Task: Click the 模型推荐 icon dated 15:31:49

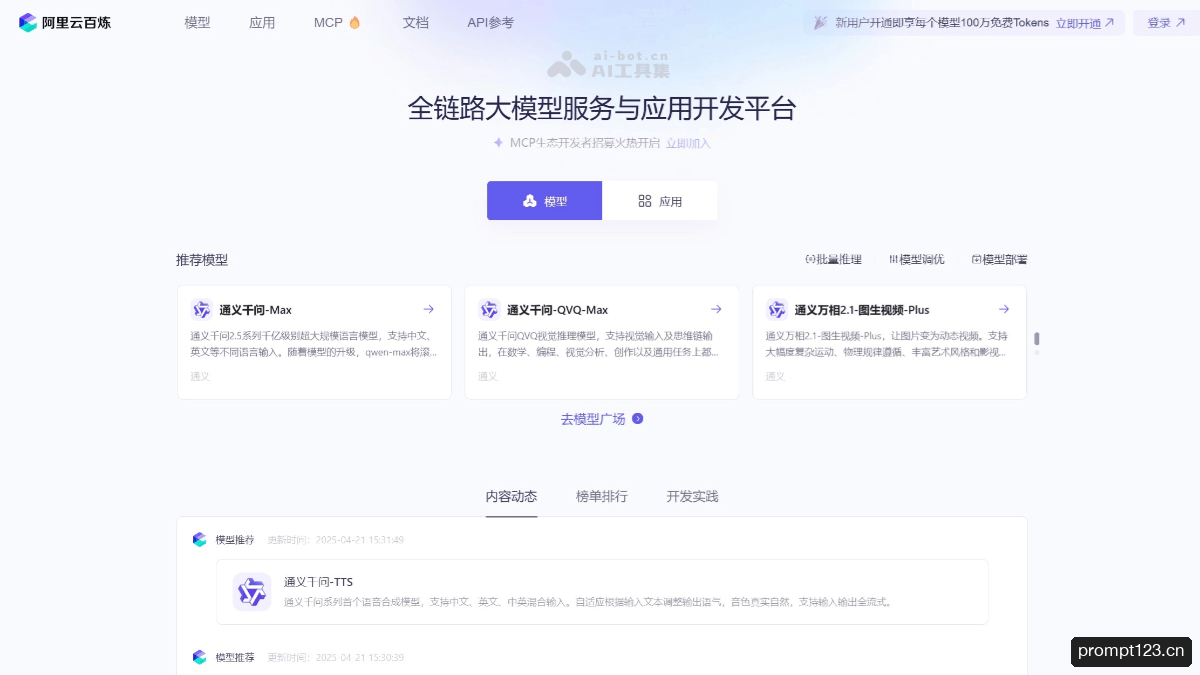Action: click(x=199, y=540)
